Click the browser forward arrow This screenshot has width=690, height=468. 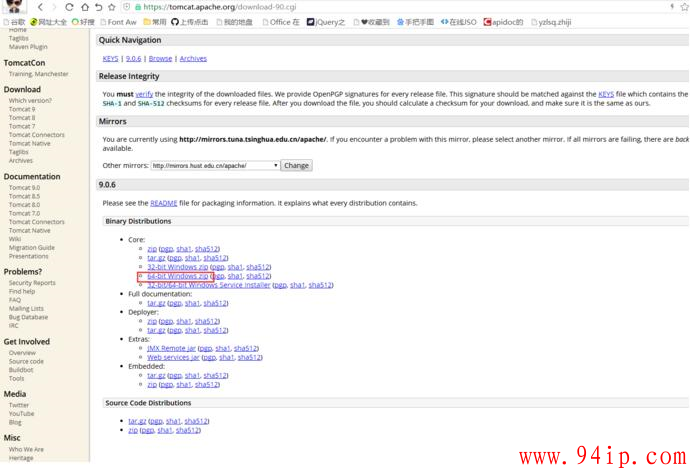(55, 7)
